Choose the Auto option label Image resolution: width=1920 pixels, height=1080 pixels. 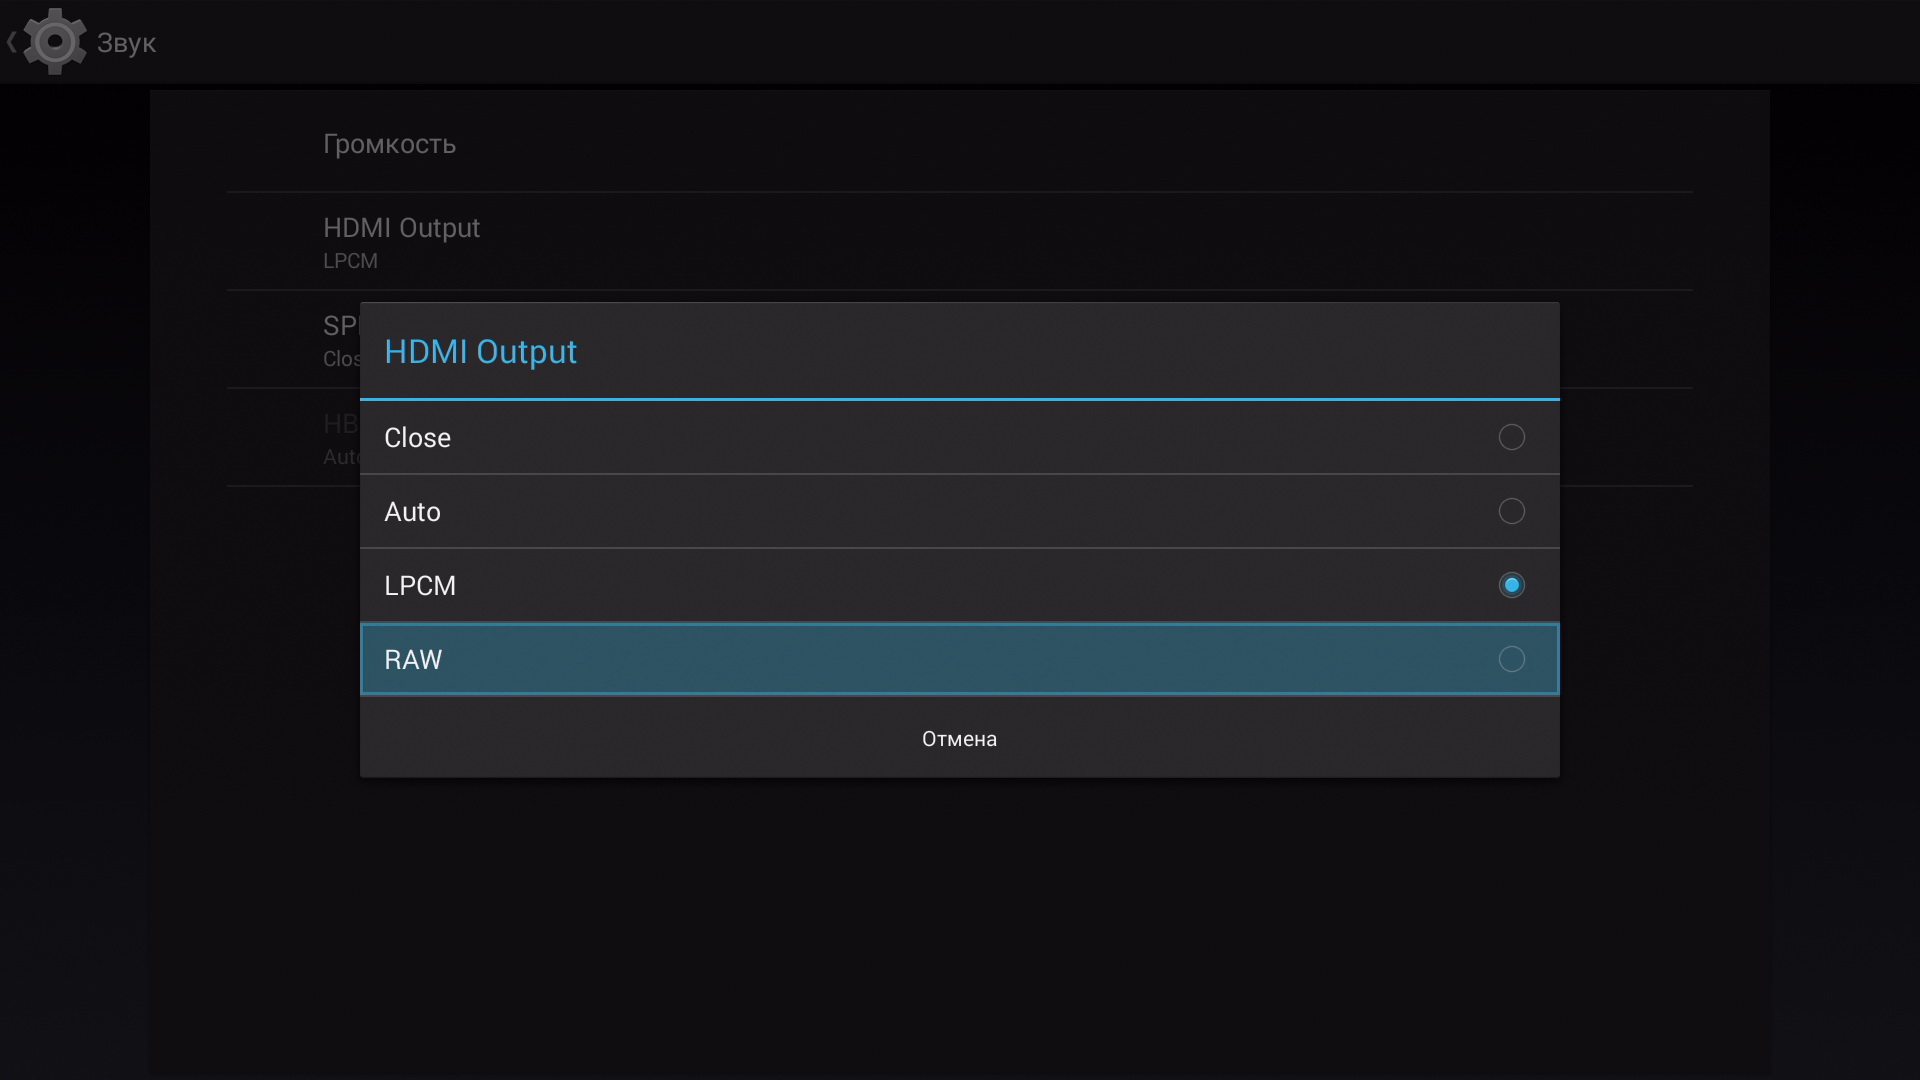[x=412, y=512]
